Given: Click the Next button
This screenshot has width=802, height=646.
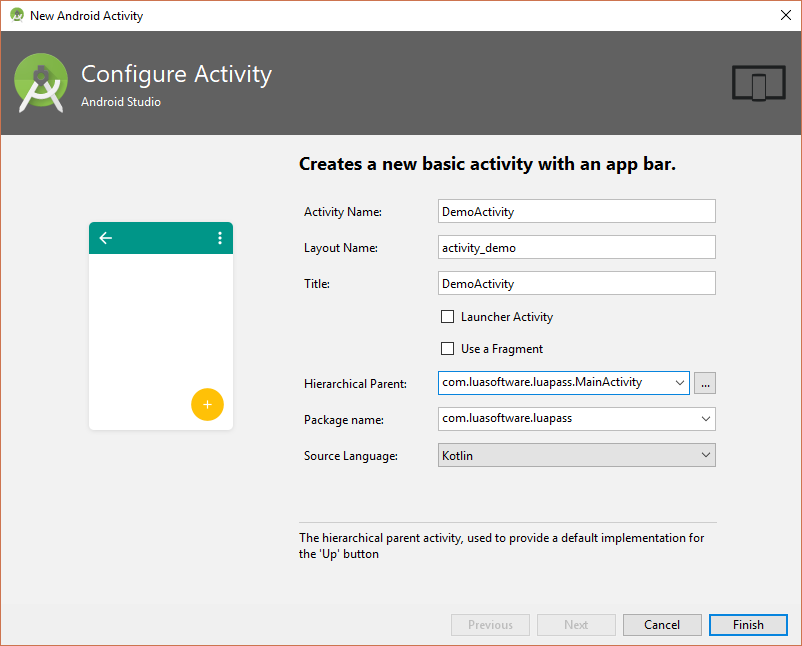Looking at the screenshot, I should (576, 624).
